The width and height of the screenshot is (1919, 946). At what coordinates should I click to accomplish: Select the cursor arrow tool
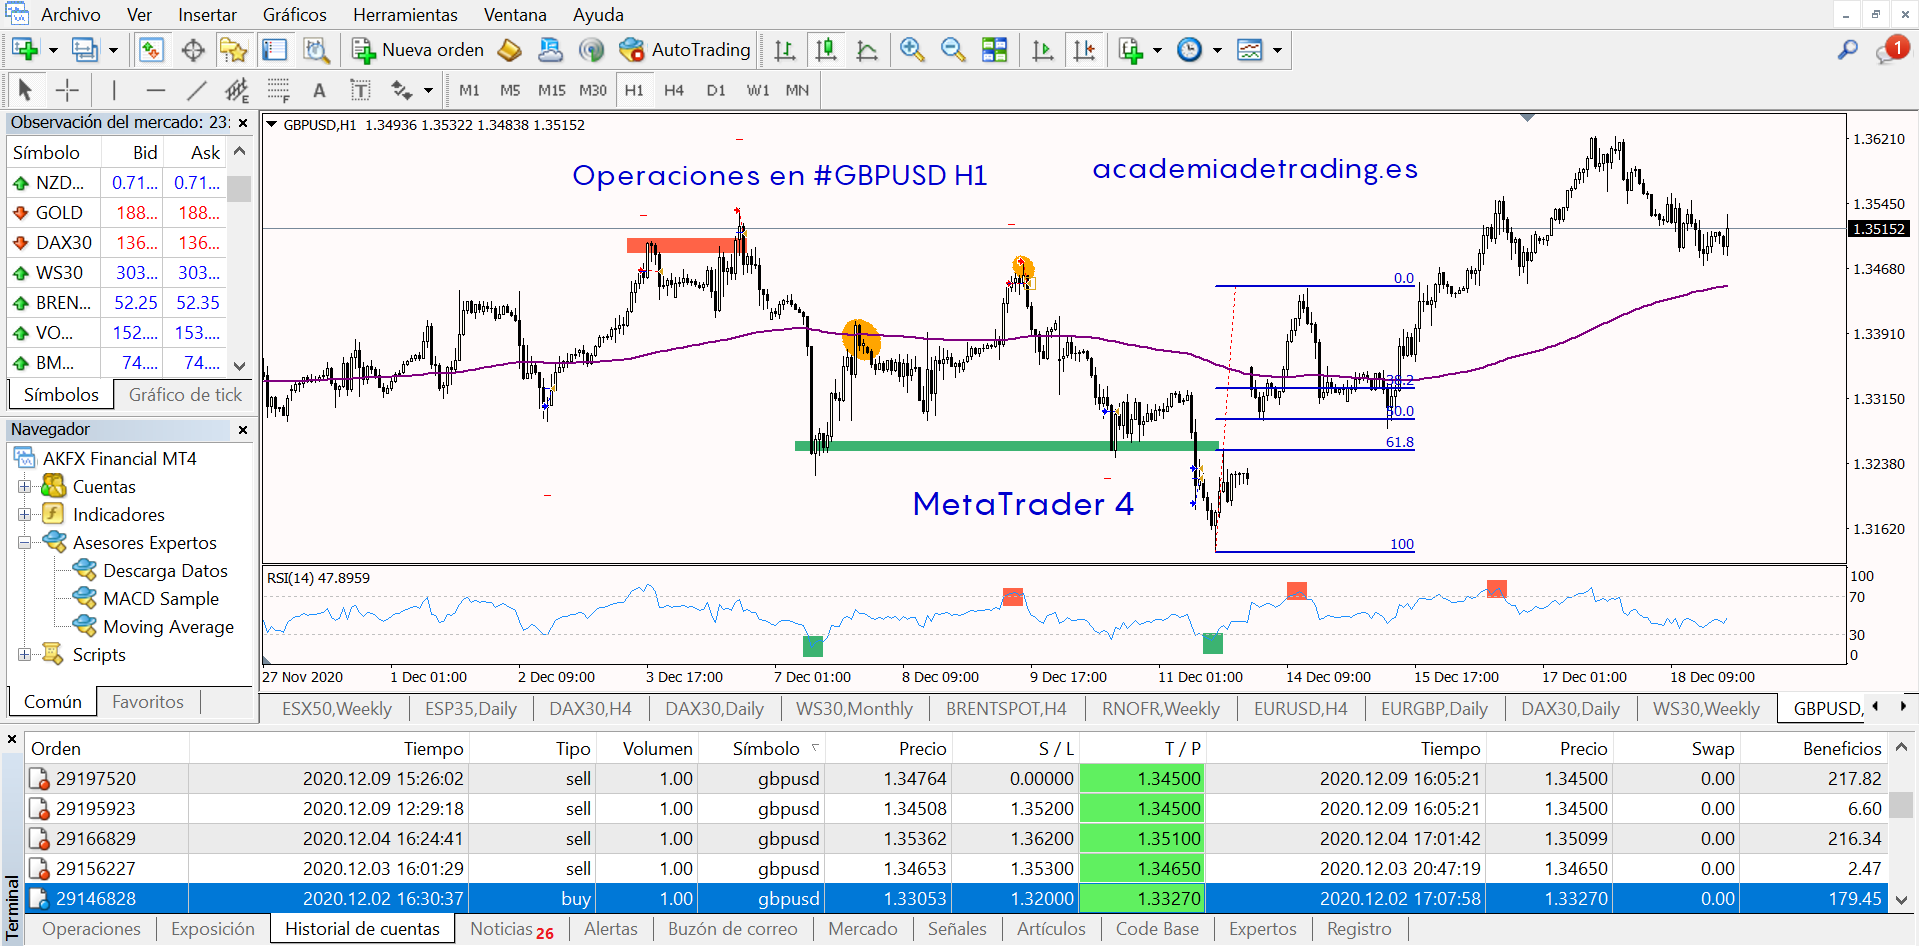25,90
